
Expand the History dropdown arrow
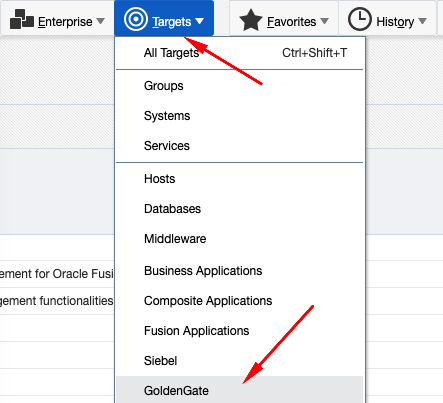coord(422,21)
